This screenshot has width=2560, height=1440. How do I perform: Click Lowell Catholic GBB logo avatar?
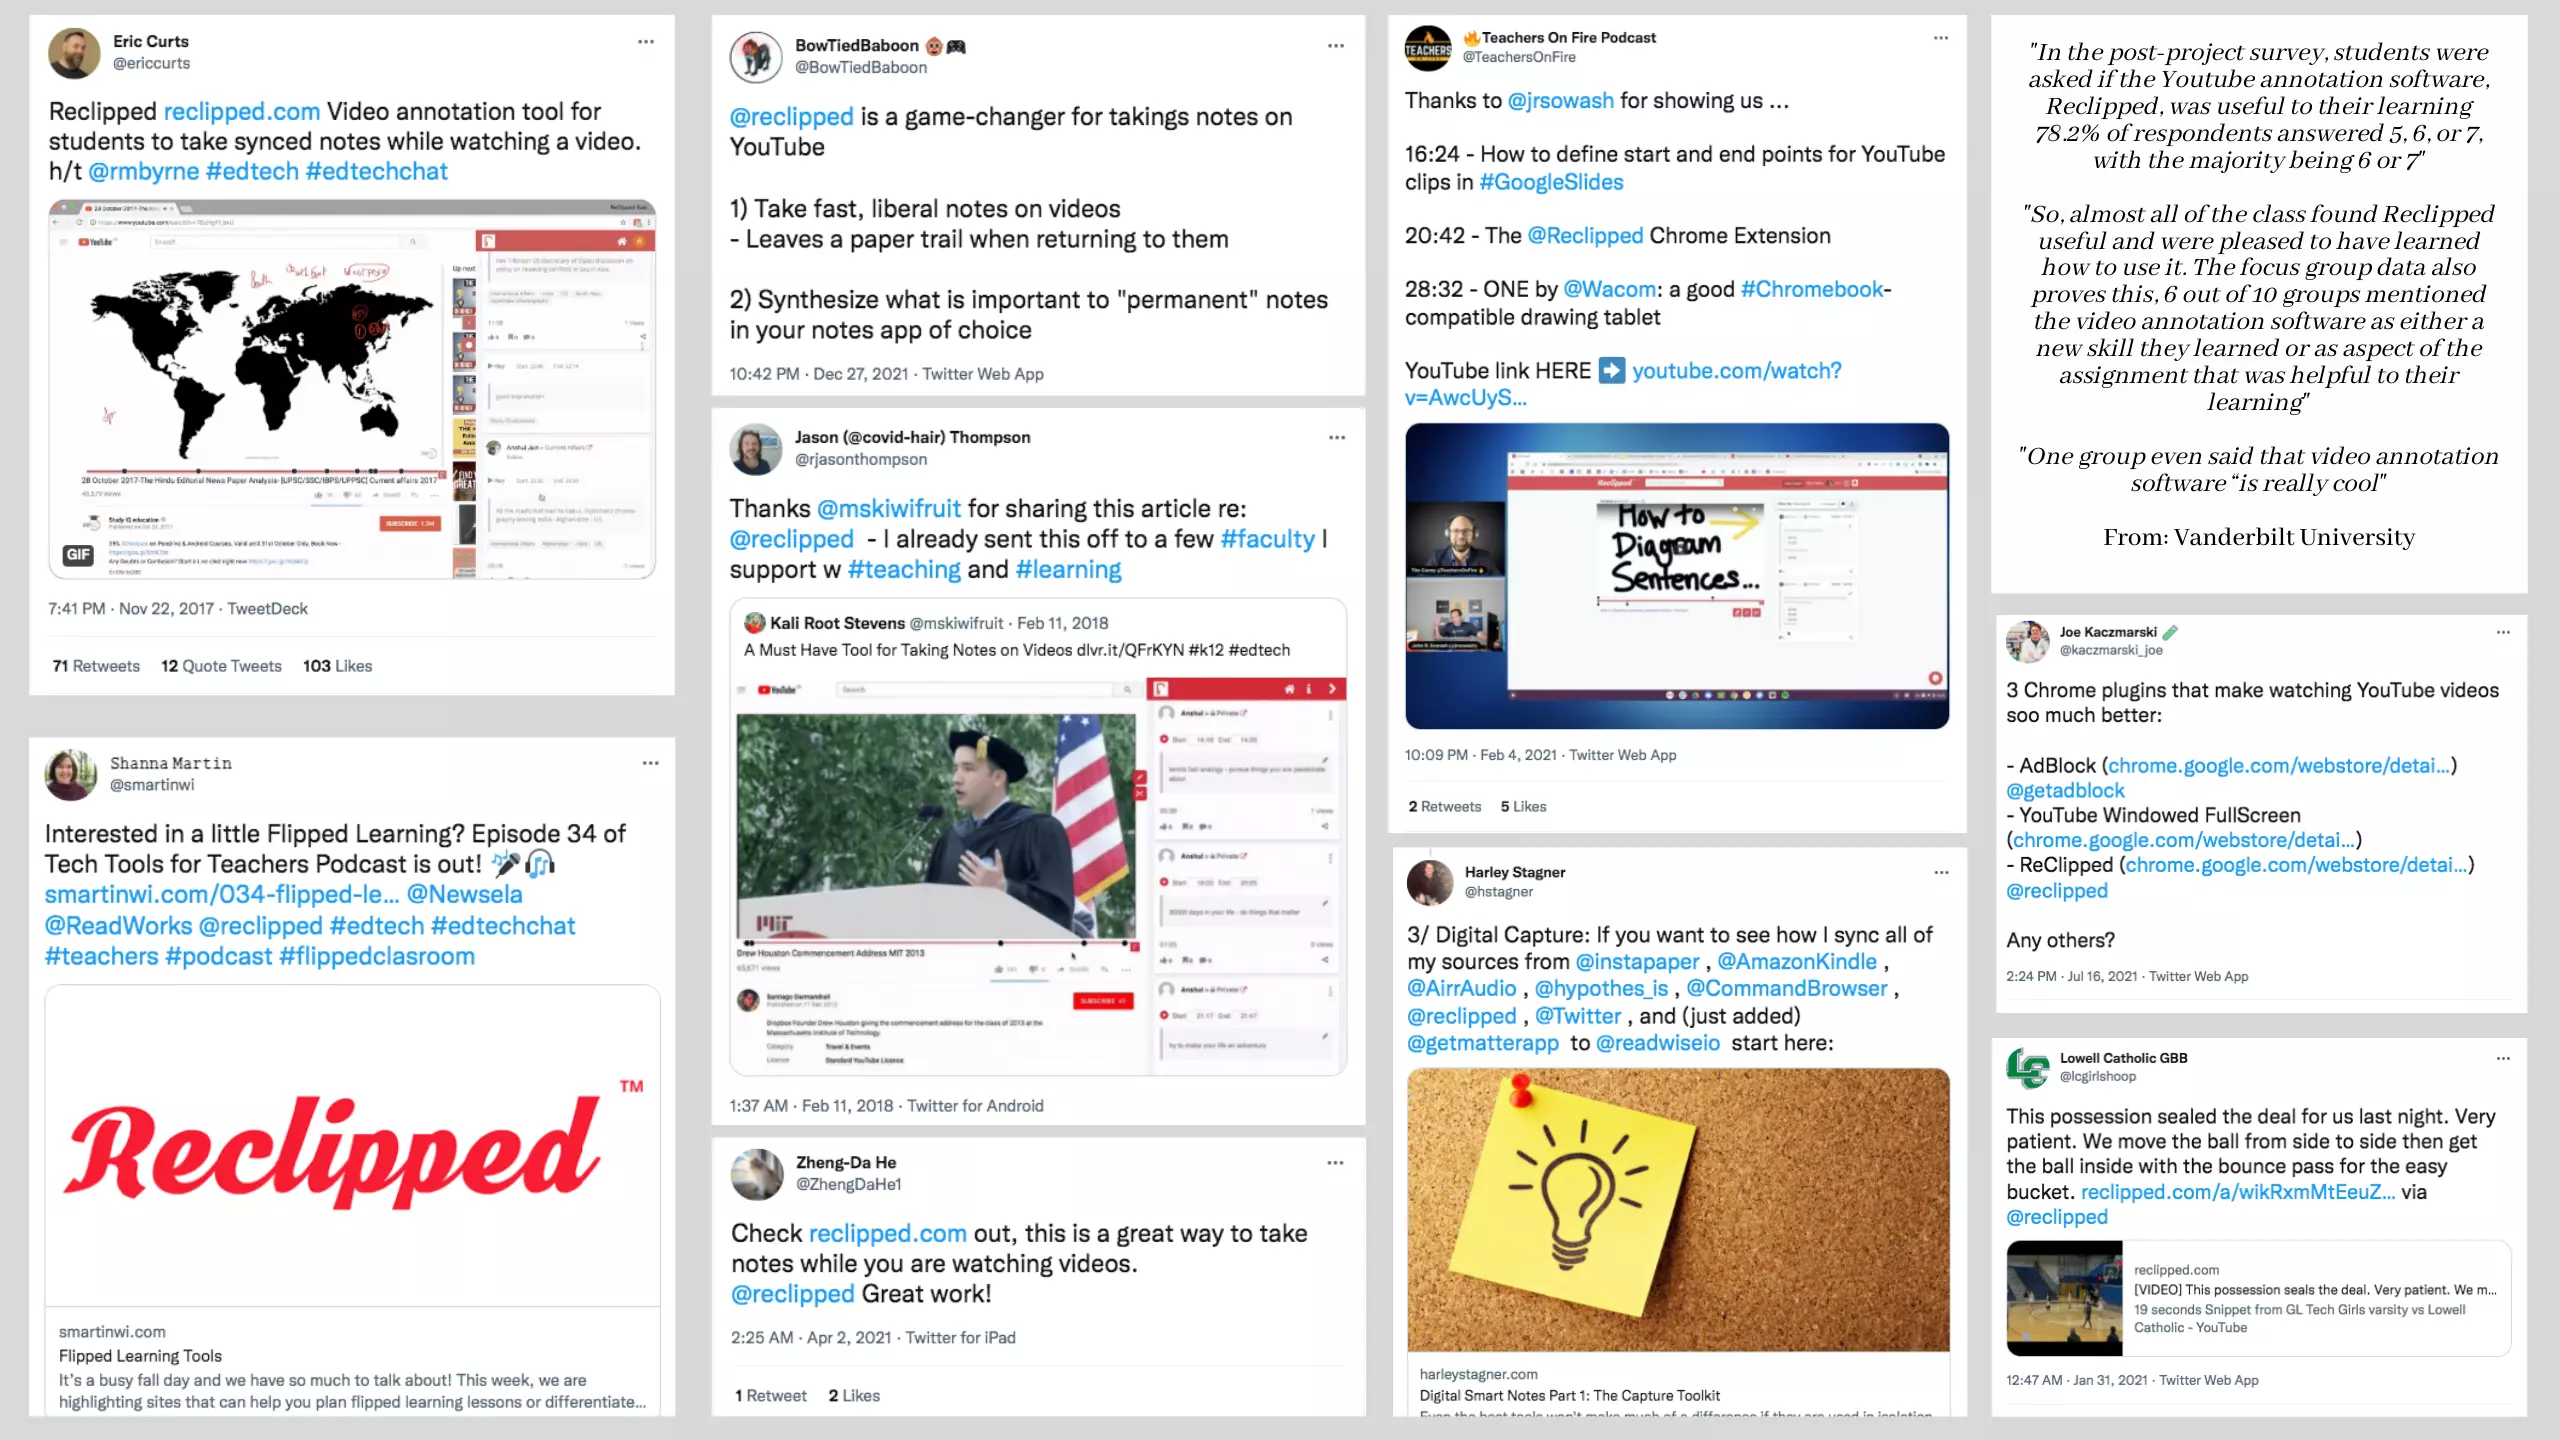click(x=2028, y=1067)
